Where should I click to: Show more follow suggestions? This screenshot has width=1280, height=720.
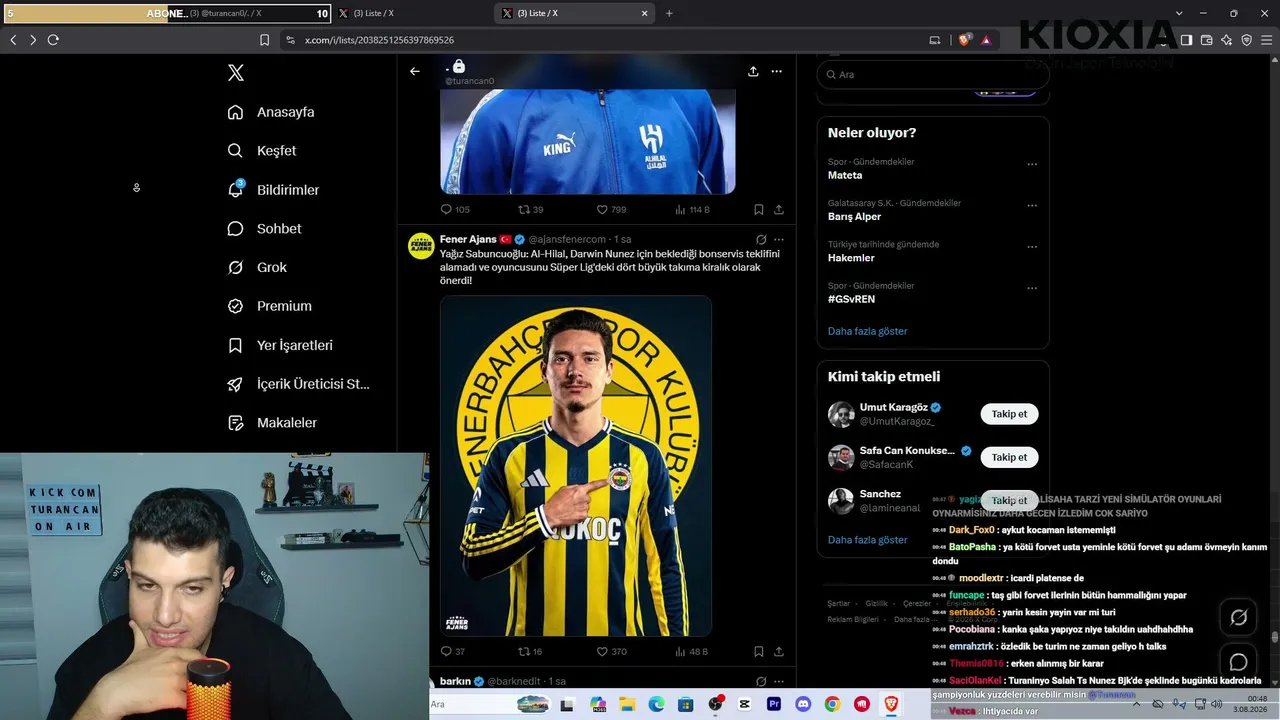(868, 540)
